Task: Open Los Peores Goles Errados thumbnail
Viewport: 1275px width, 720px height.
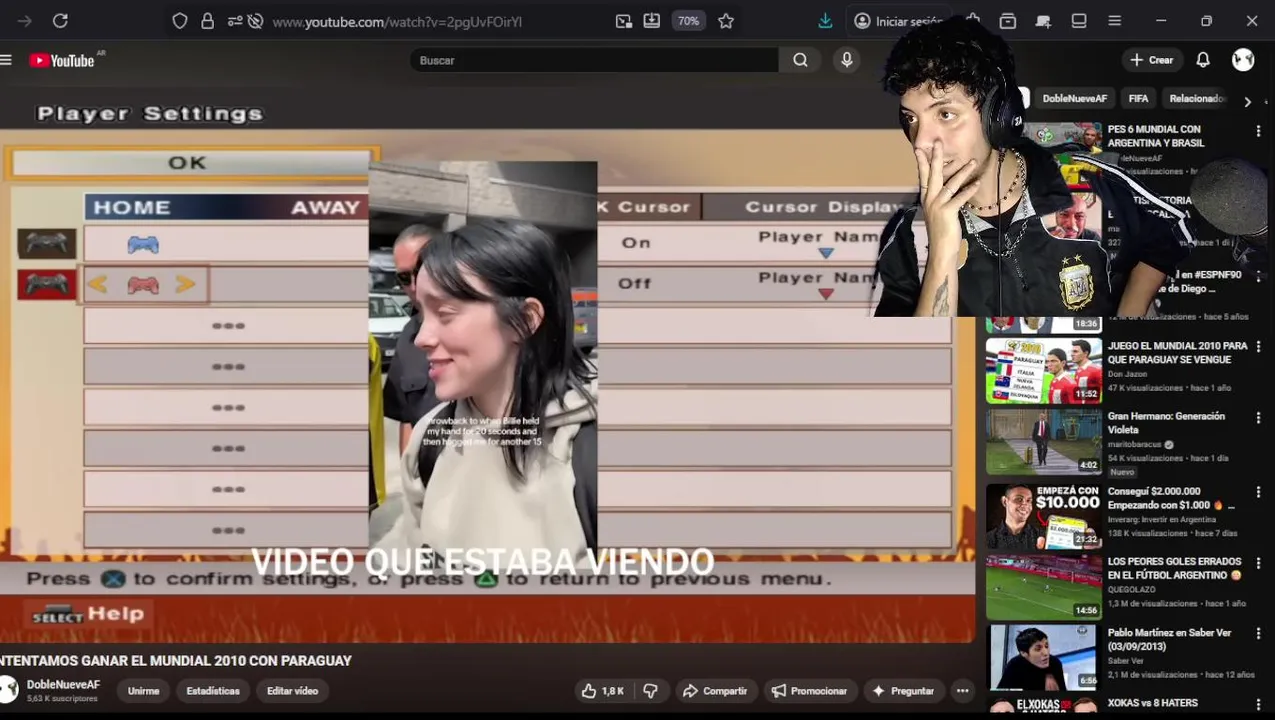Action: [1044, 588]
